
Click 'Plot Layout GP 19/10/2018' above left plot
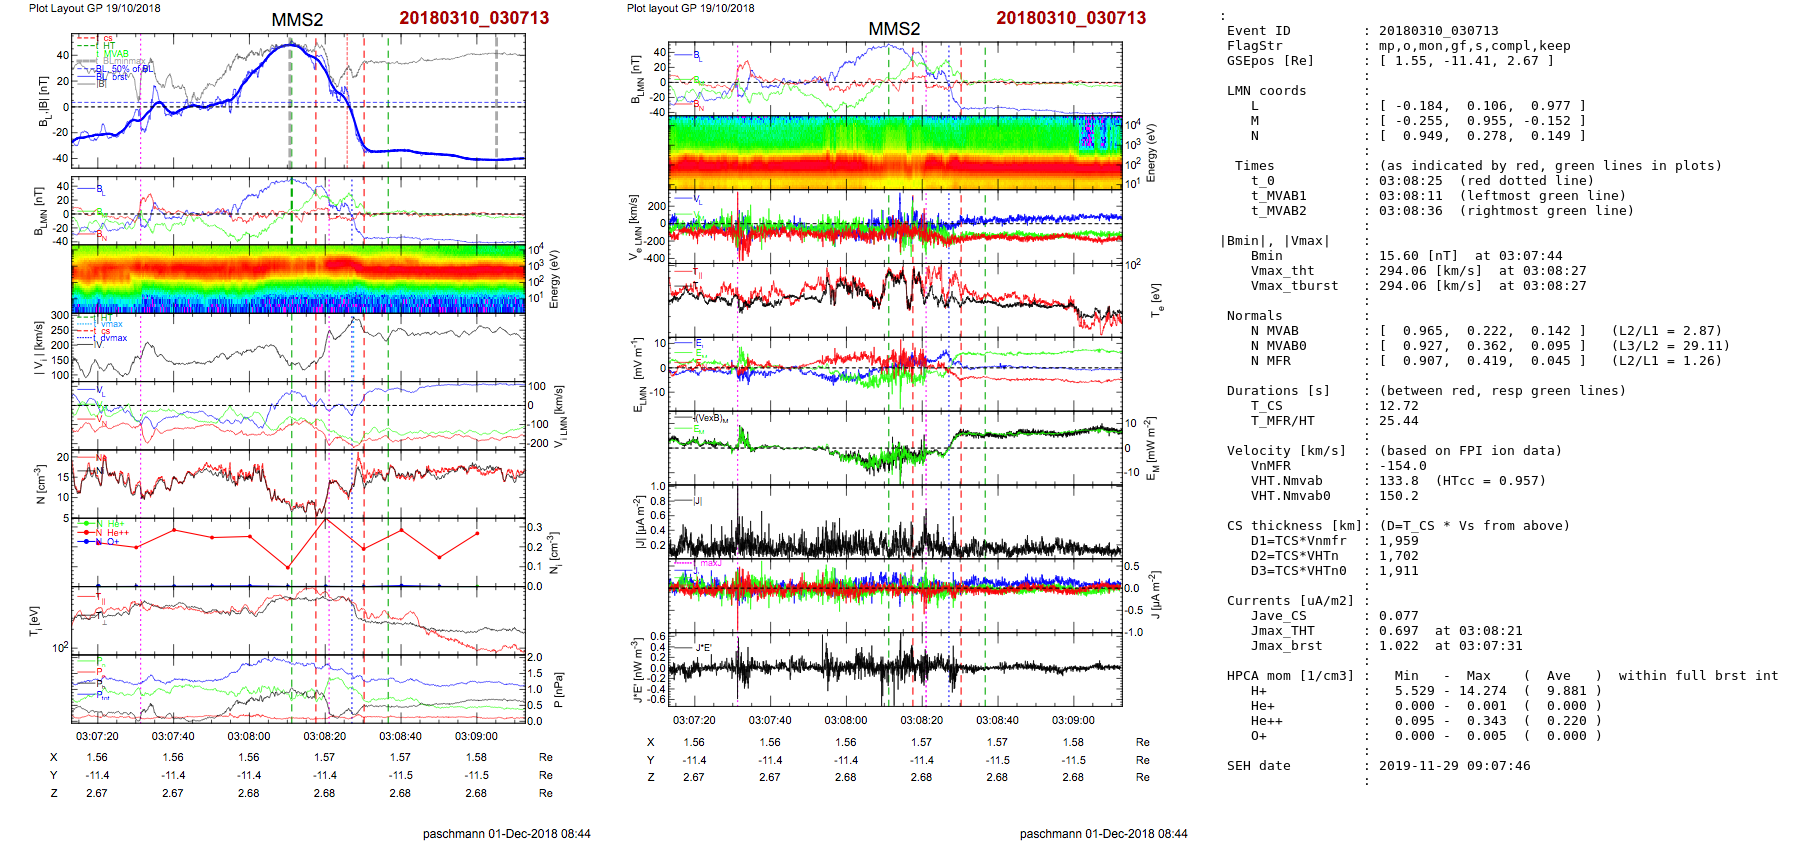pos(95,8)
